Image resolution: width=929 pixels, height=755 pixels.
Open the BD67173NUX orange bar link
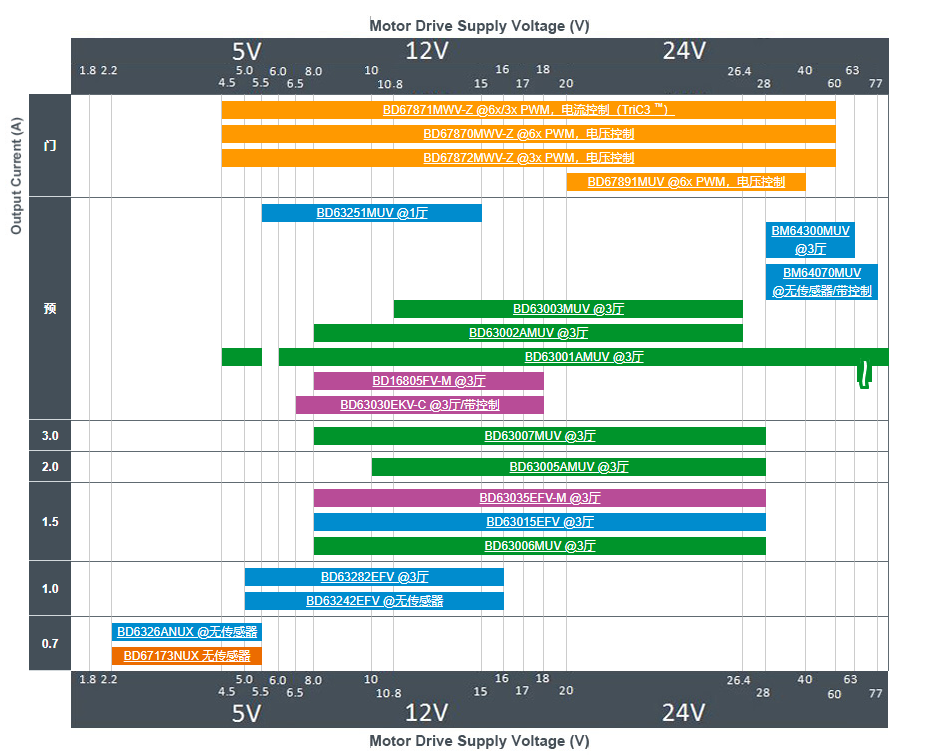(x=187, y=656)
